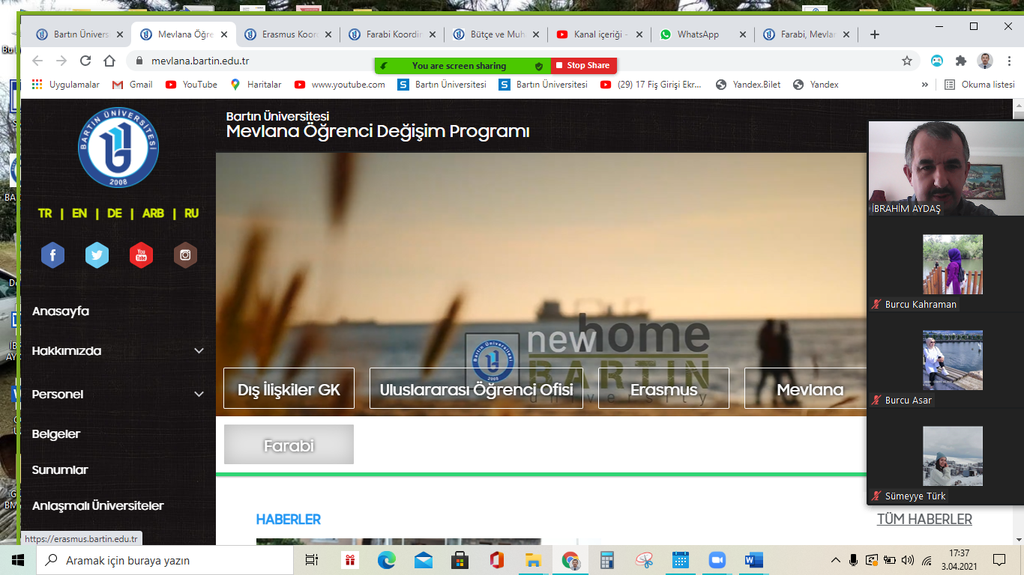Click the Farabi button below the banner
Image resolution: width=1024 pixels, height=575 pixels.
click(x=289, y=445)
